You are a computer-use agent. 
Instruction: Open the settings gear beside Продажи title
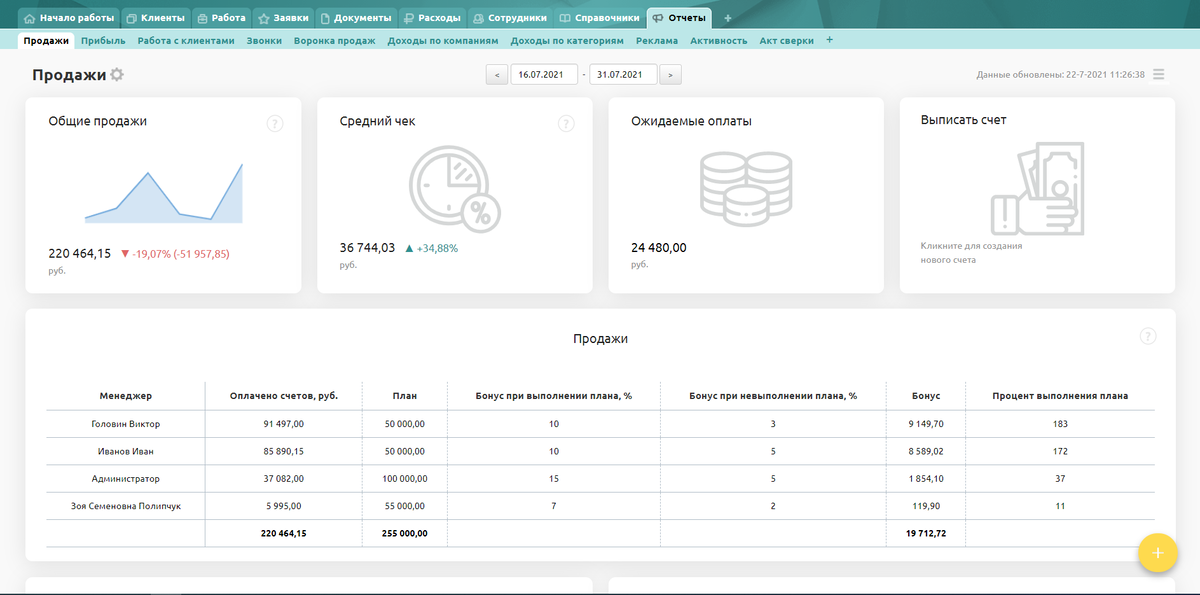click(117, 75)
